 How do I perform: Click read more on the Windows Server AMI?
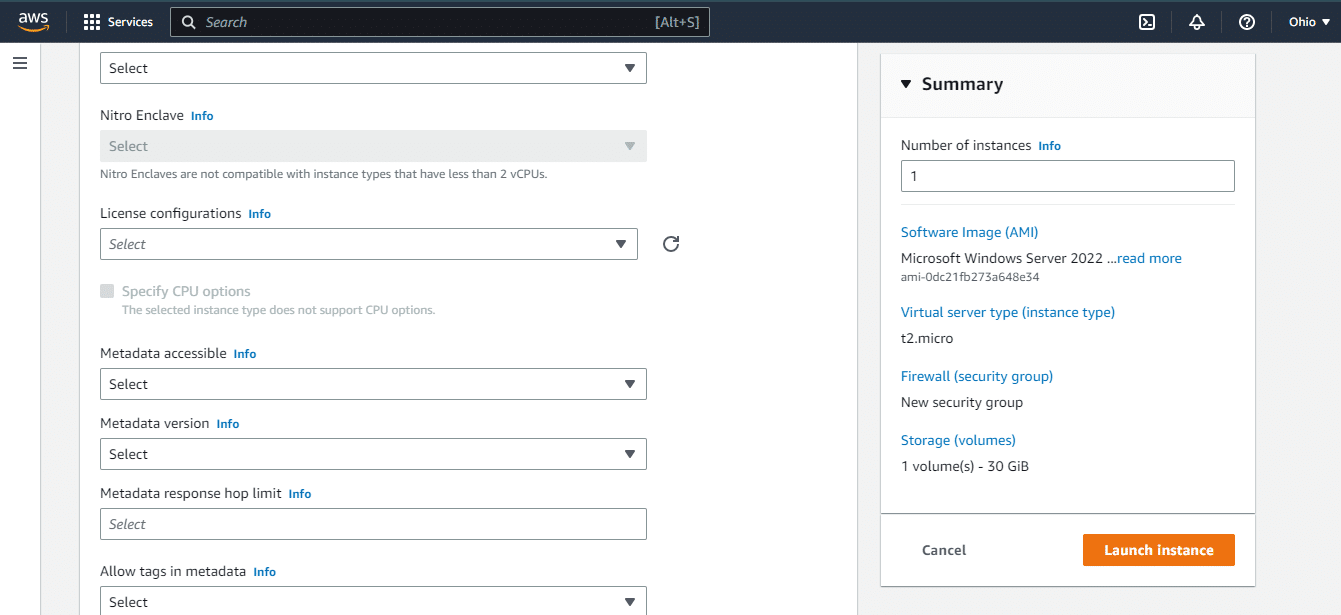(x=1148, y=257)
